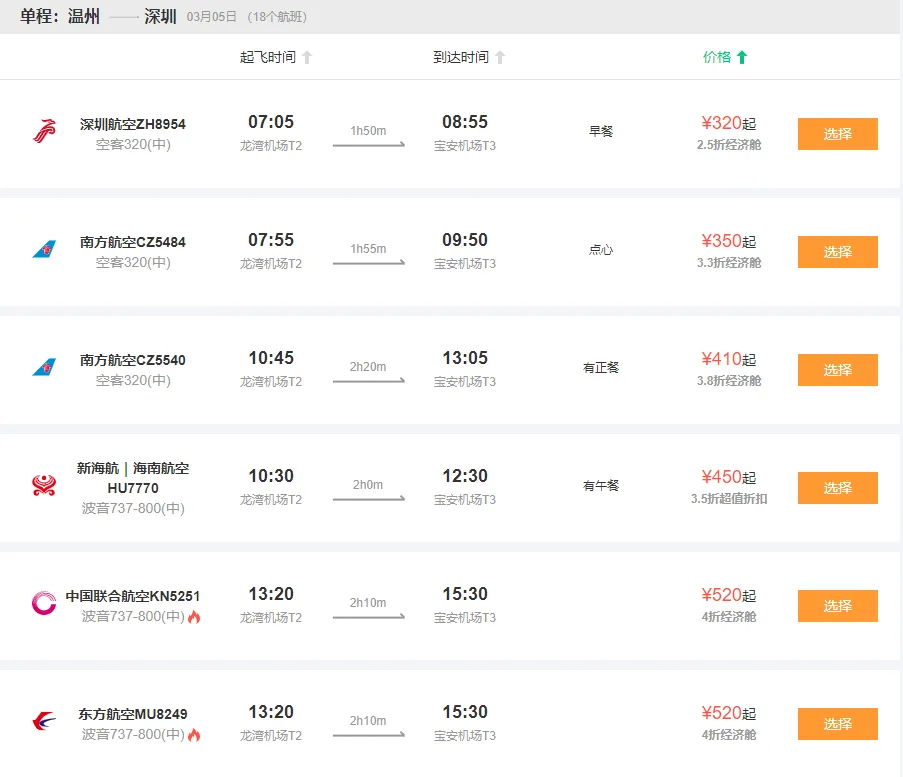Click the 早餐 meal label

tap(601, 131)
